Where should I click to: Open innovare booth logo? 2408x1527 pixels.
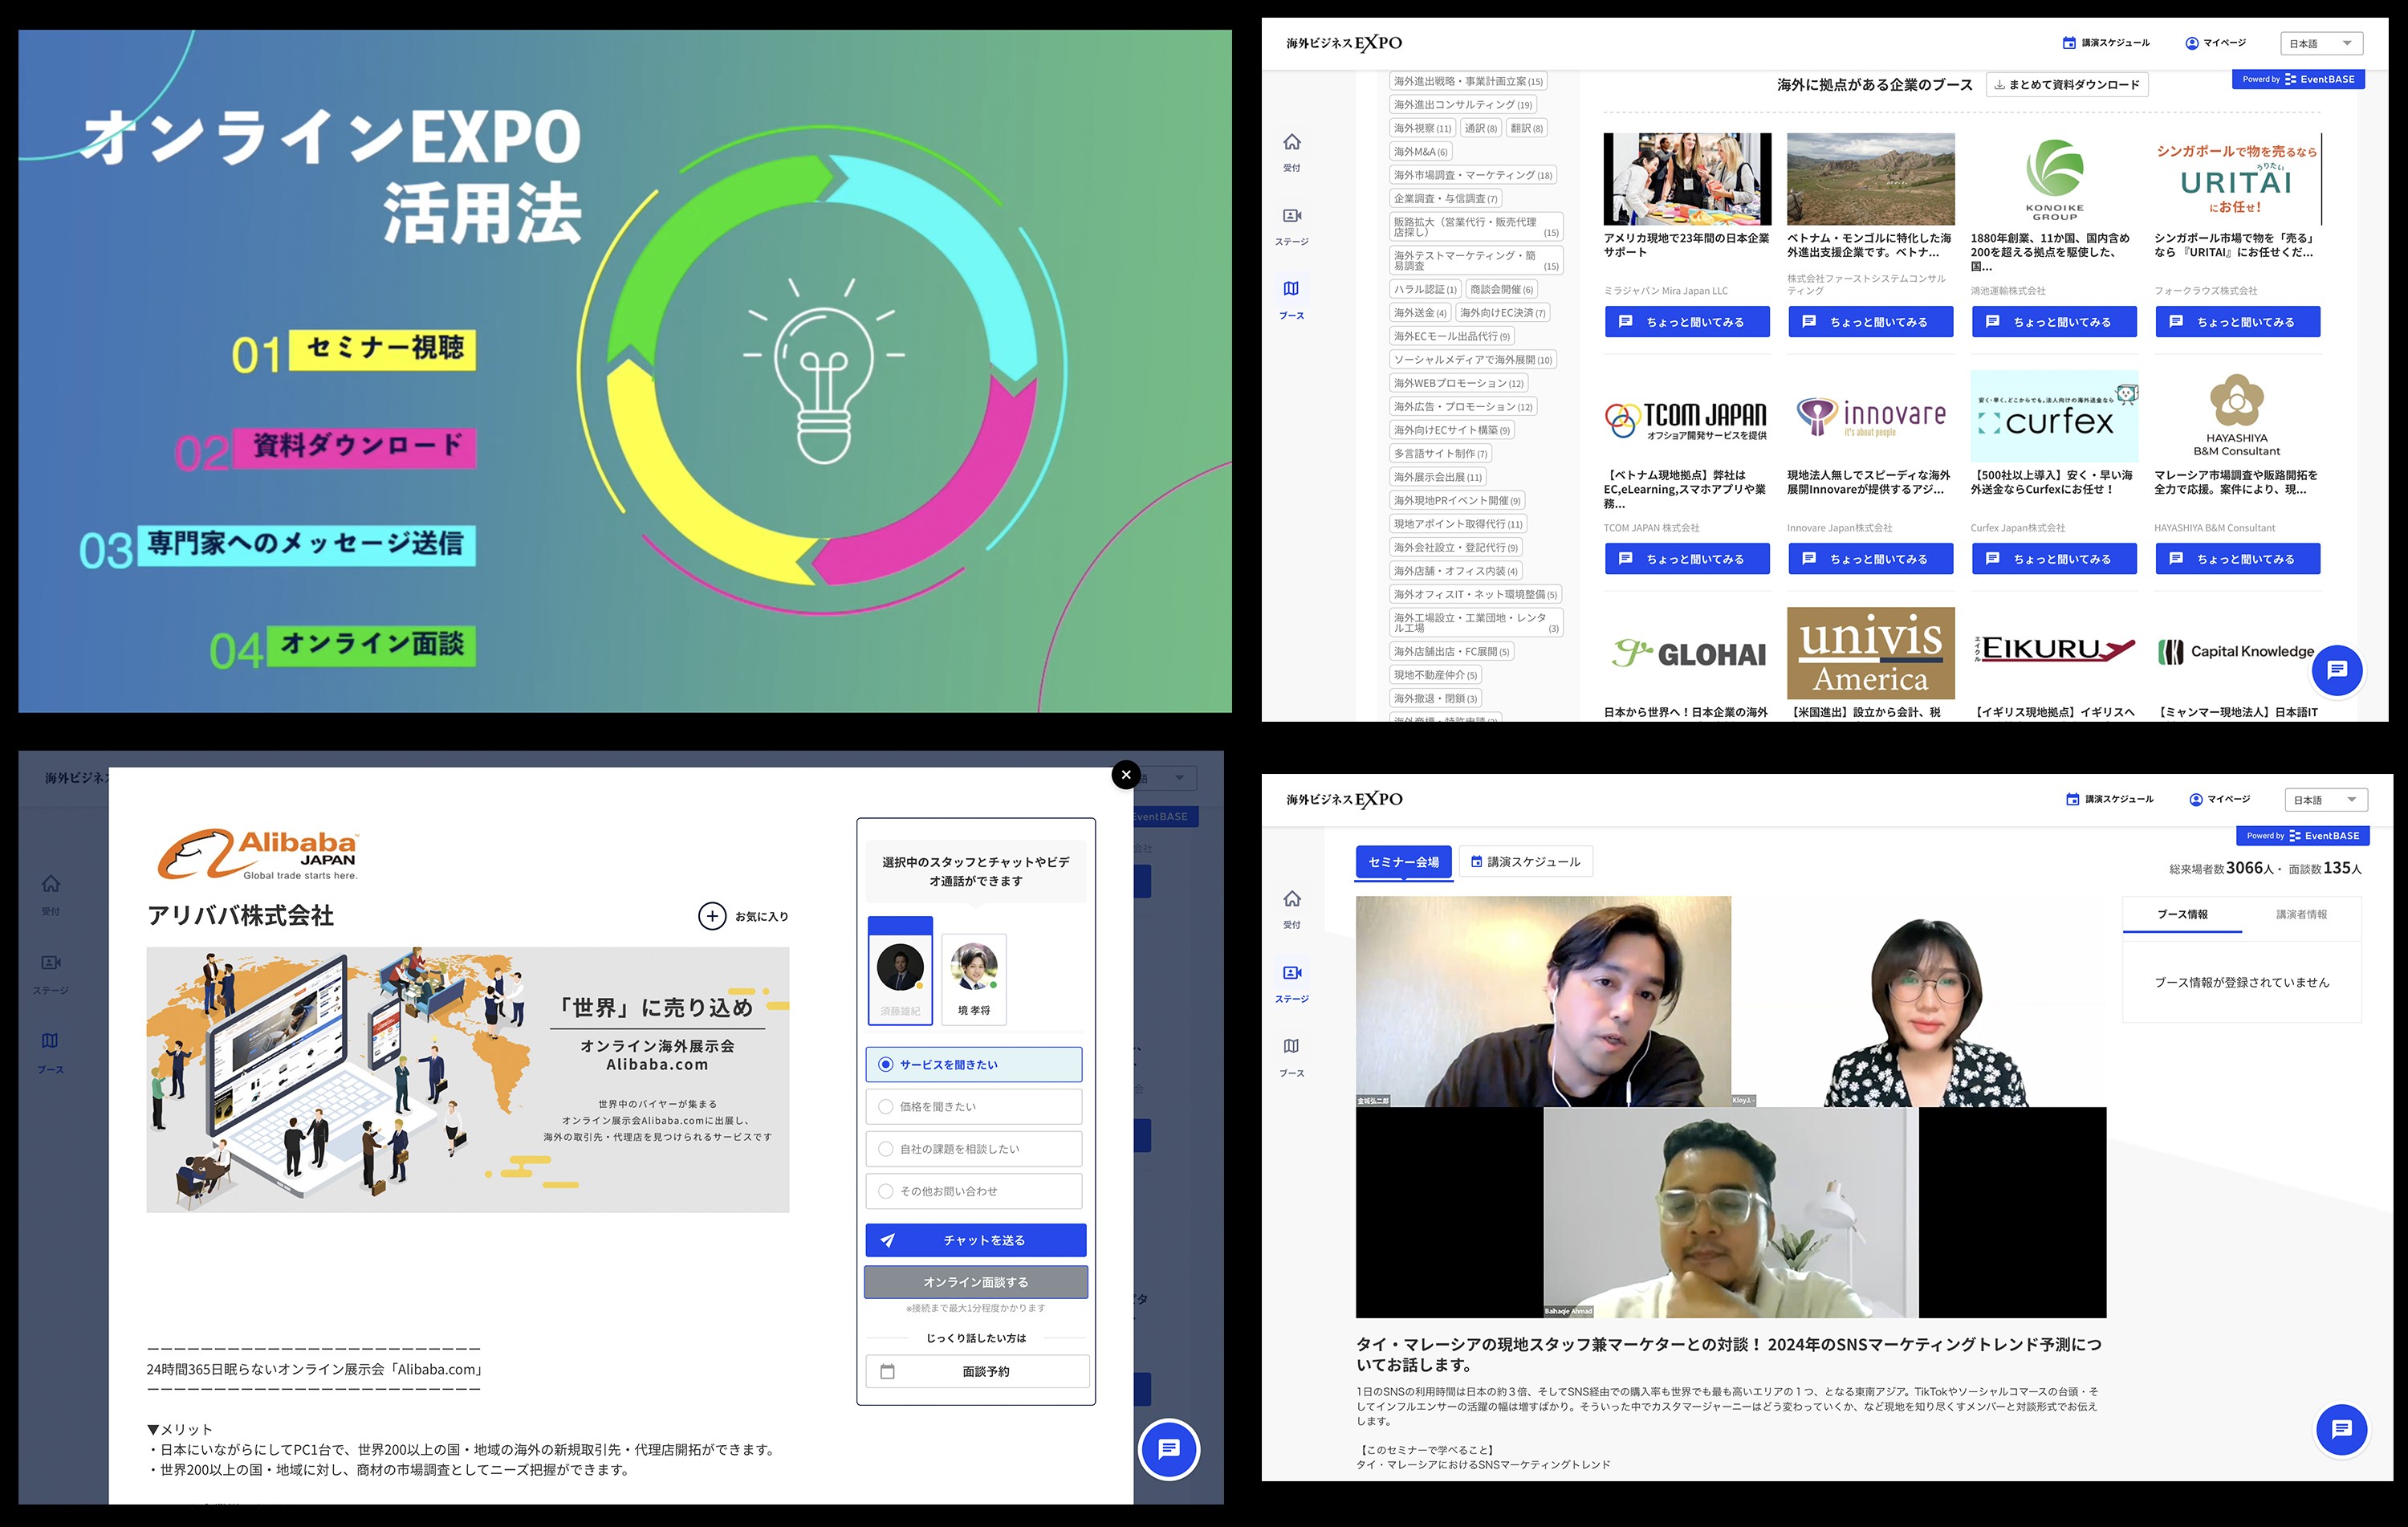pyautogui.click(x=1870, y=416)
